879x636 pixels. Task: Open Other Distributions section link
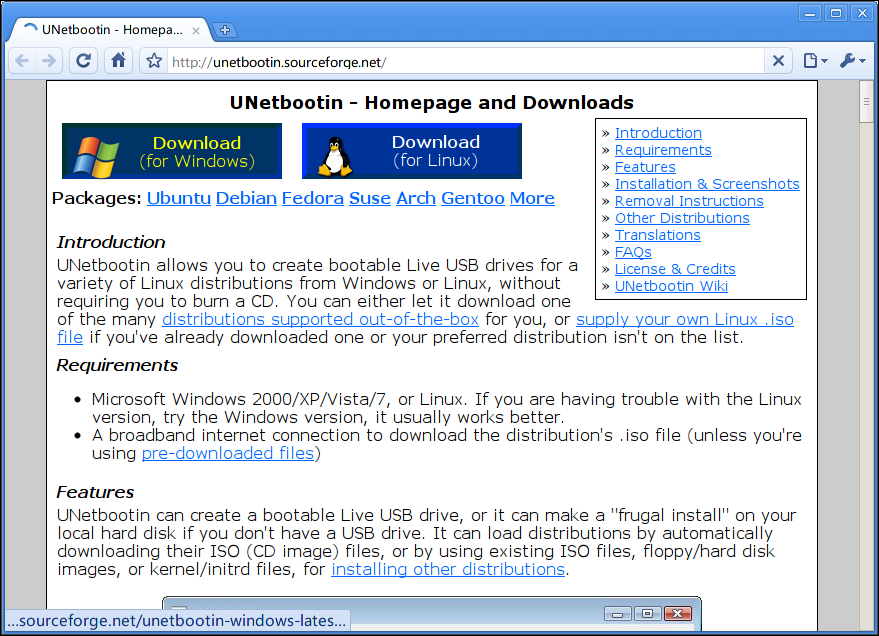[682, 219]
